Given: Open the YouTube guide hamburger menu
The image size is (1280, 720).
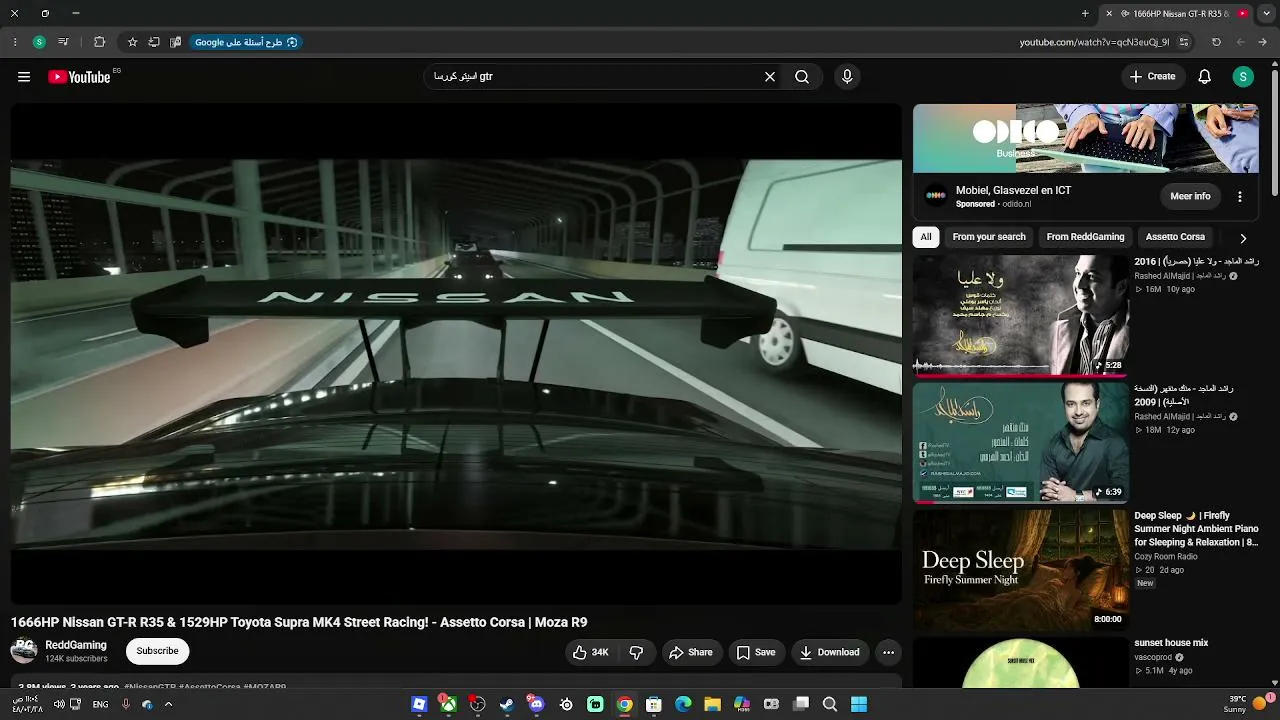Looking at the screenshot, I should (x=24, y=77).
